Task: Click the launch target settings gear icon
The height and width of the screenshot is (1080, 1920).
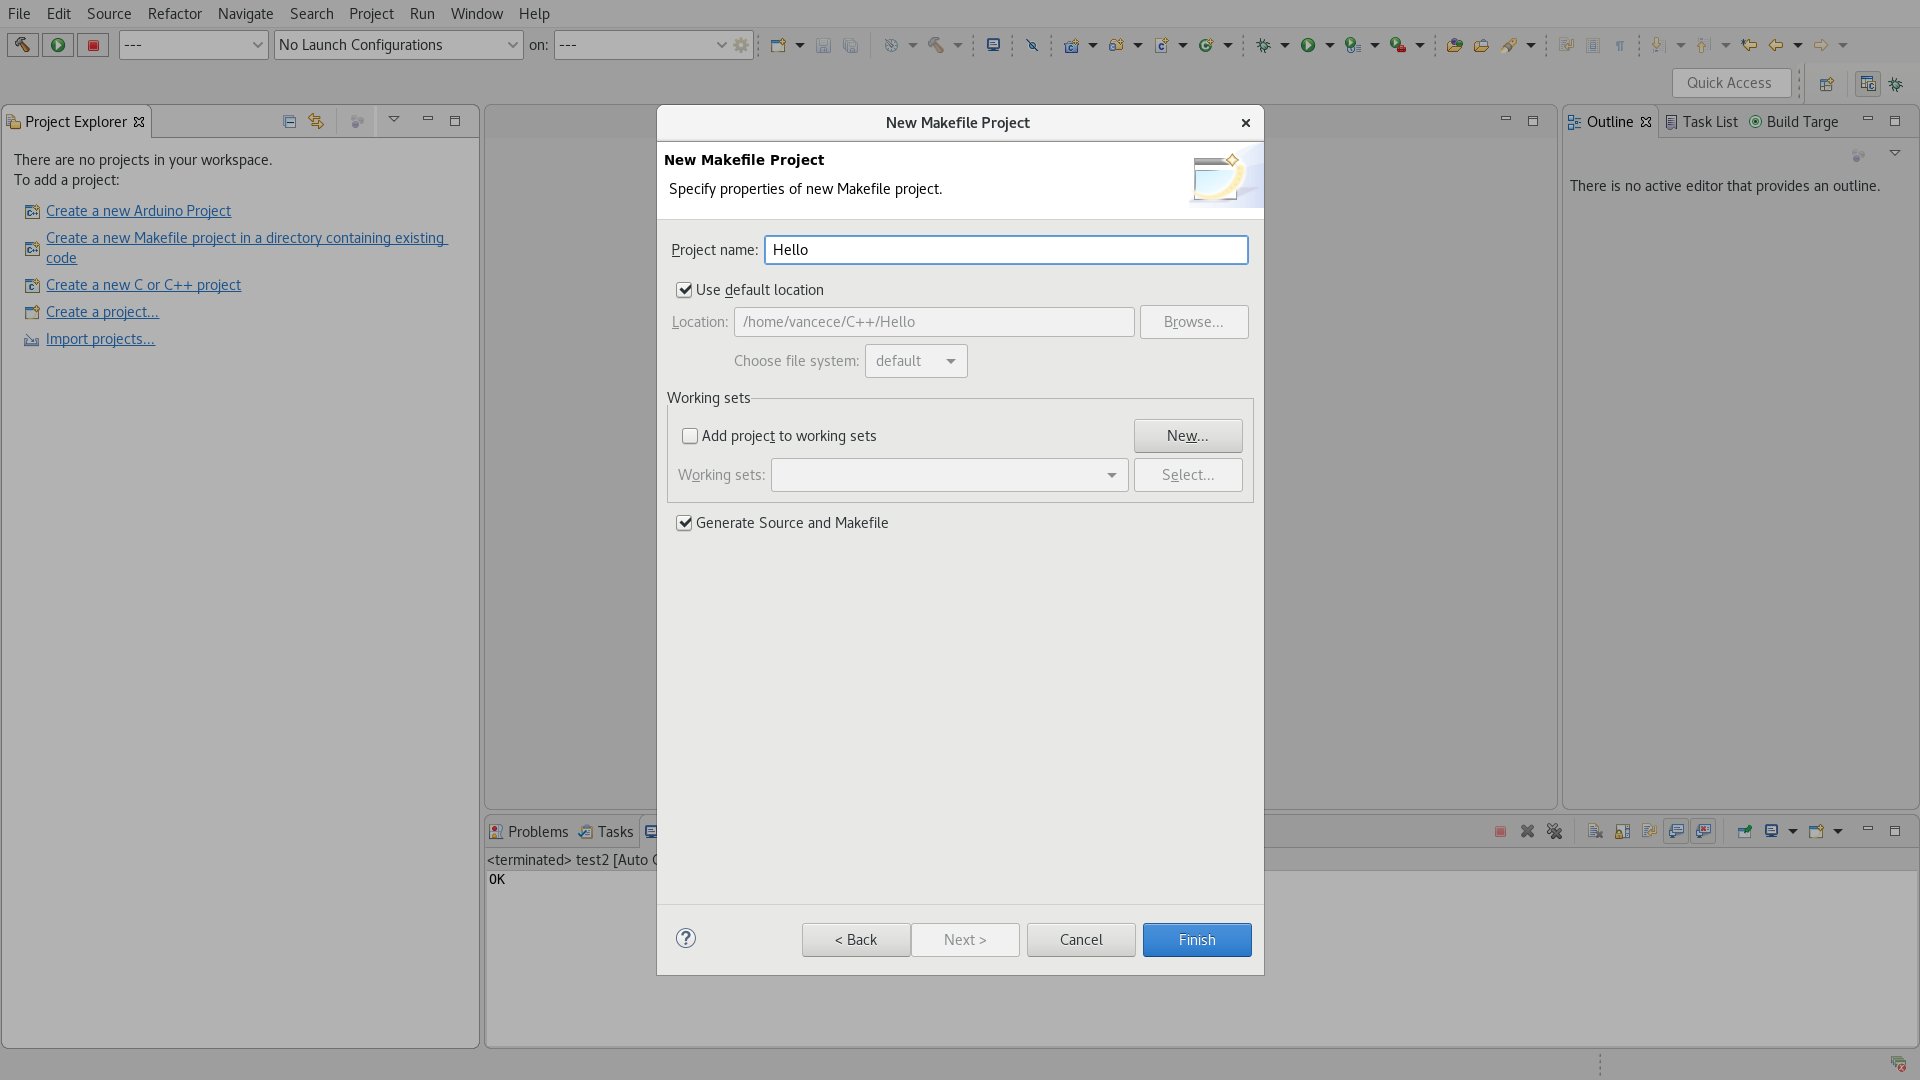Action: pos(741,45)
